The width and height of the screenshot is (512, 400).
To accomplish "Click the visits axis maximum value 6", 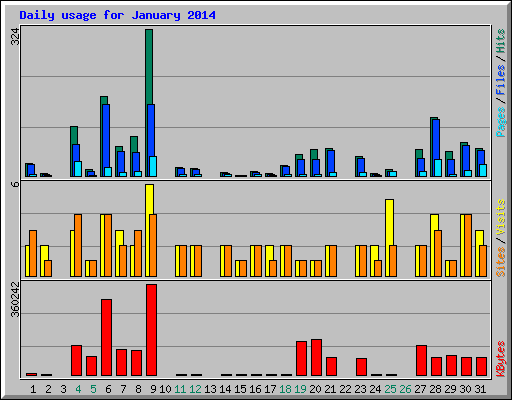I will [x=15, y=184].
